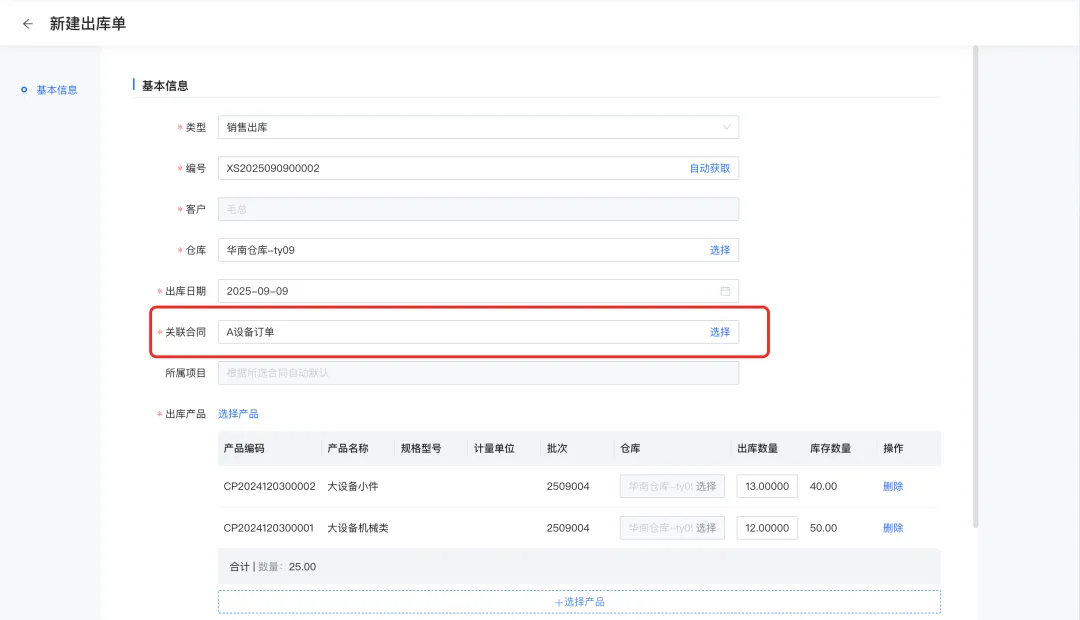
Task: Click 选择 for warehouse in the second product row
Action: coord(706,527)
